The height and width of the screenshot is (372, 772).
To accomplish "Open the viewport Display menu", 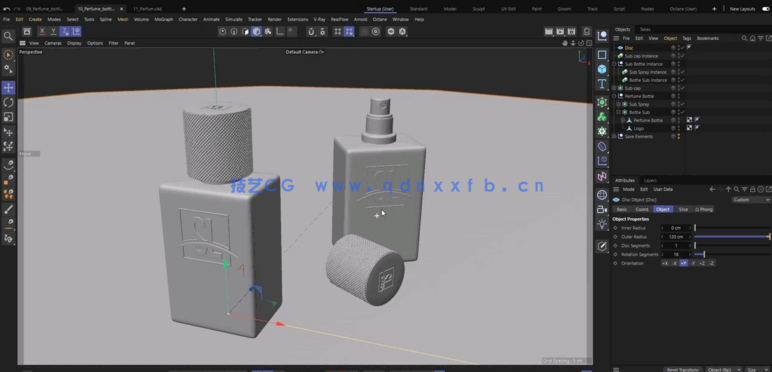I will tap(74, 43).
